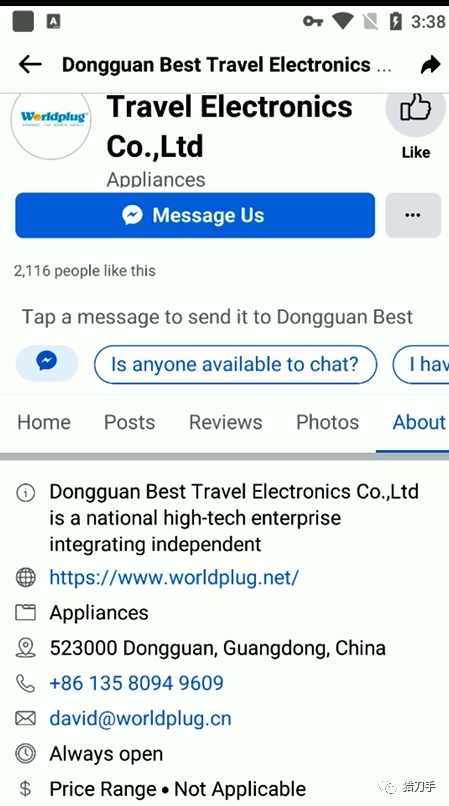Send "Is anyone available to chat?" message
The width and height of the screenshot is (449, 806).
235,364
